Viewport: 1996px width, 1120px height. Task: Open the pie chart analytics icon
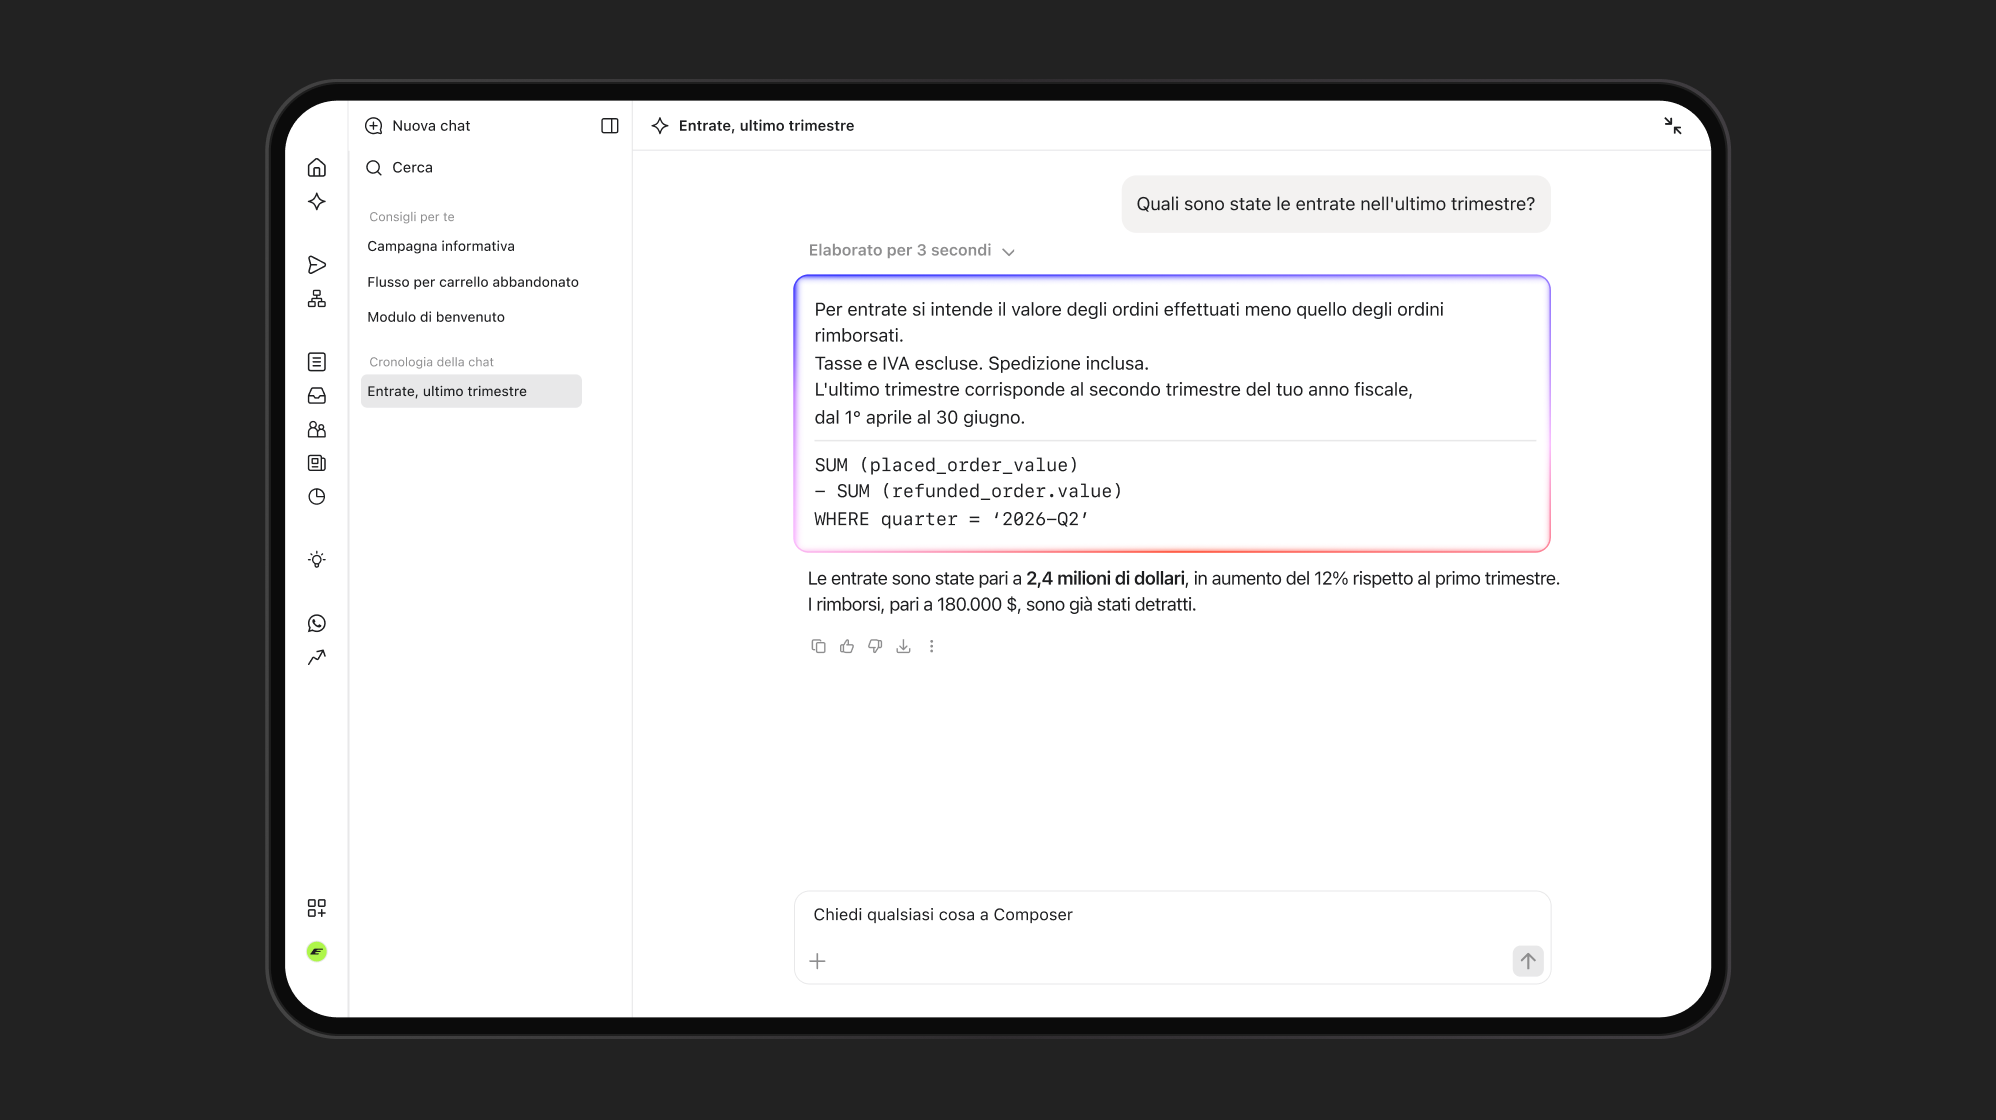[317, 497]
